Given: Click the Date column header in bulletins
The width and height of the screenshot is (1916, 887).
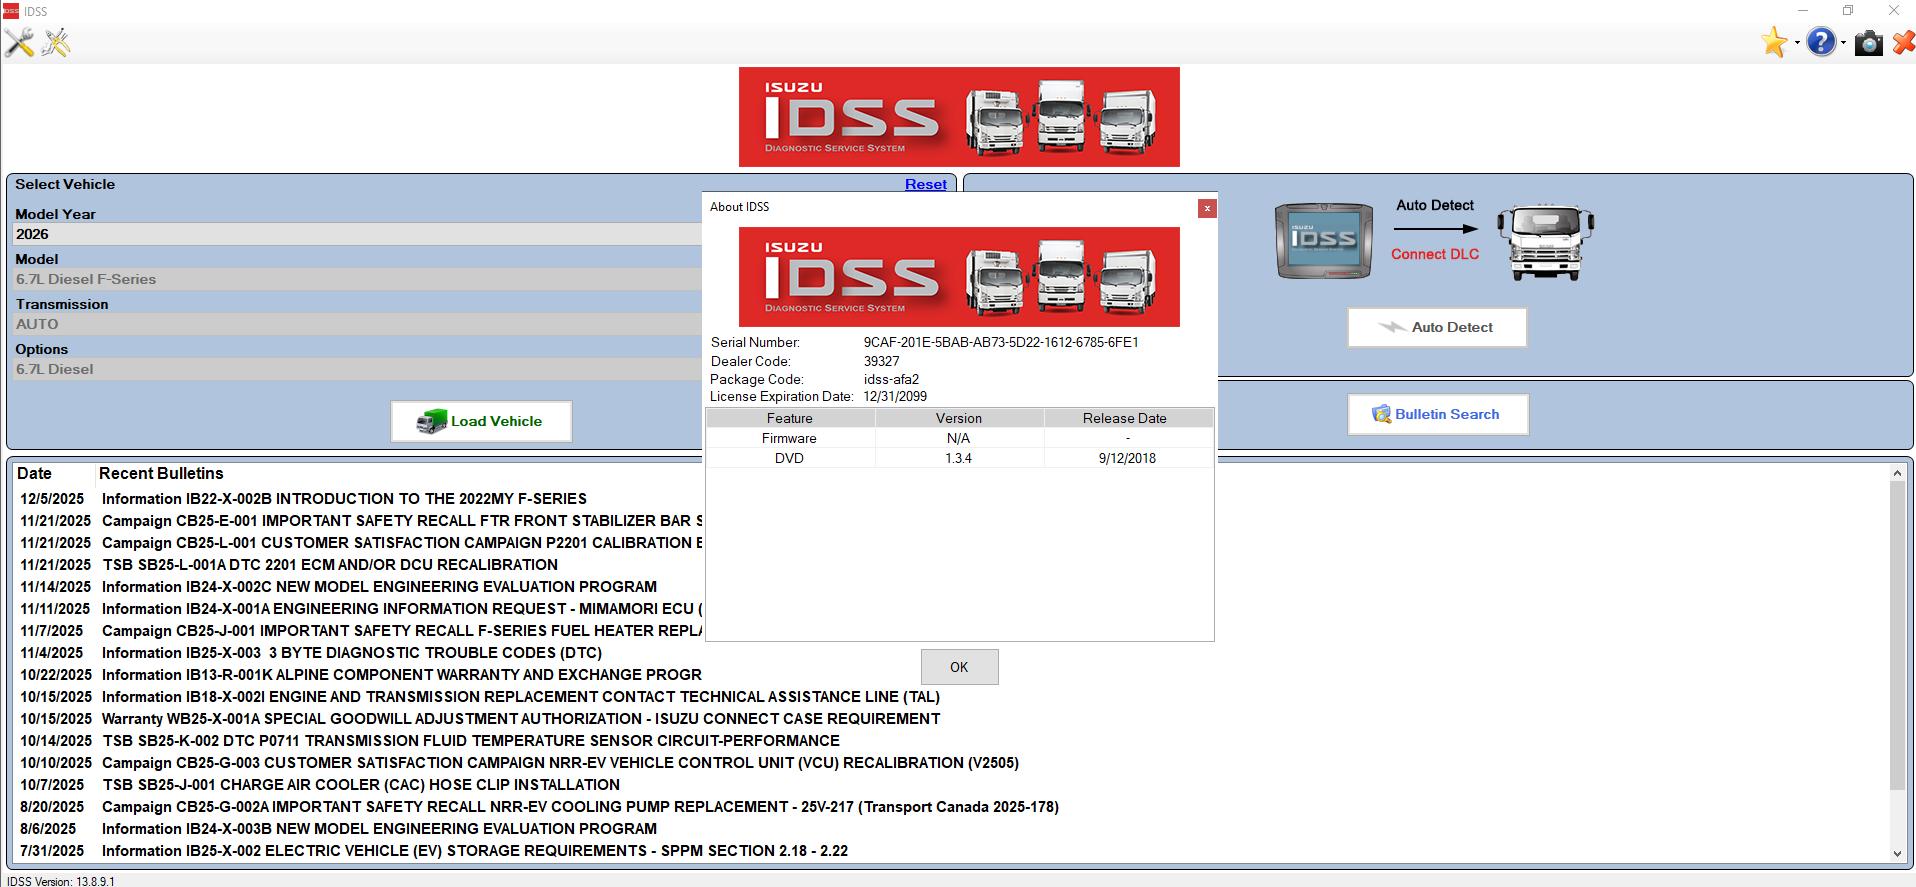Looking at the screenshot, I should pyautogui.click(x=34, y=473).
